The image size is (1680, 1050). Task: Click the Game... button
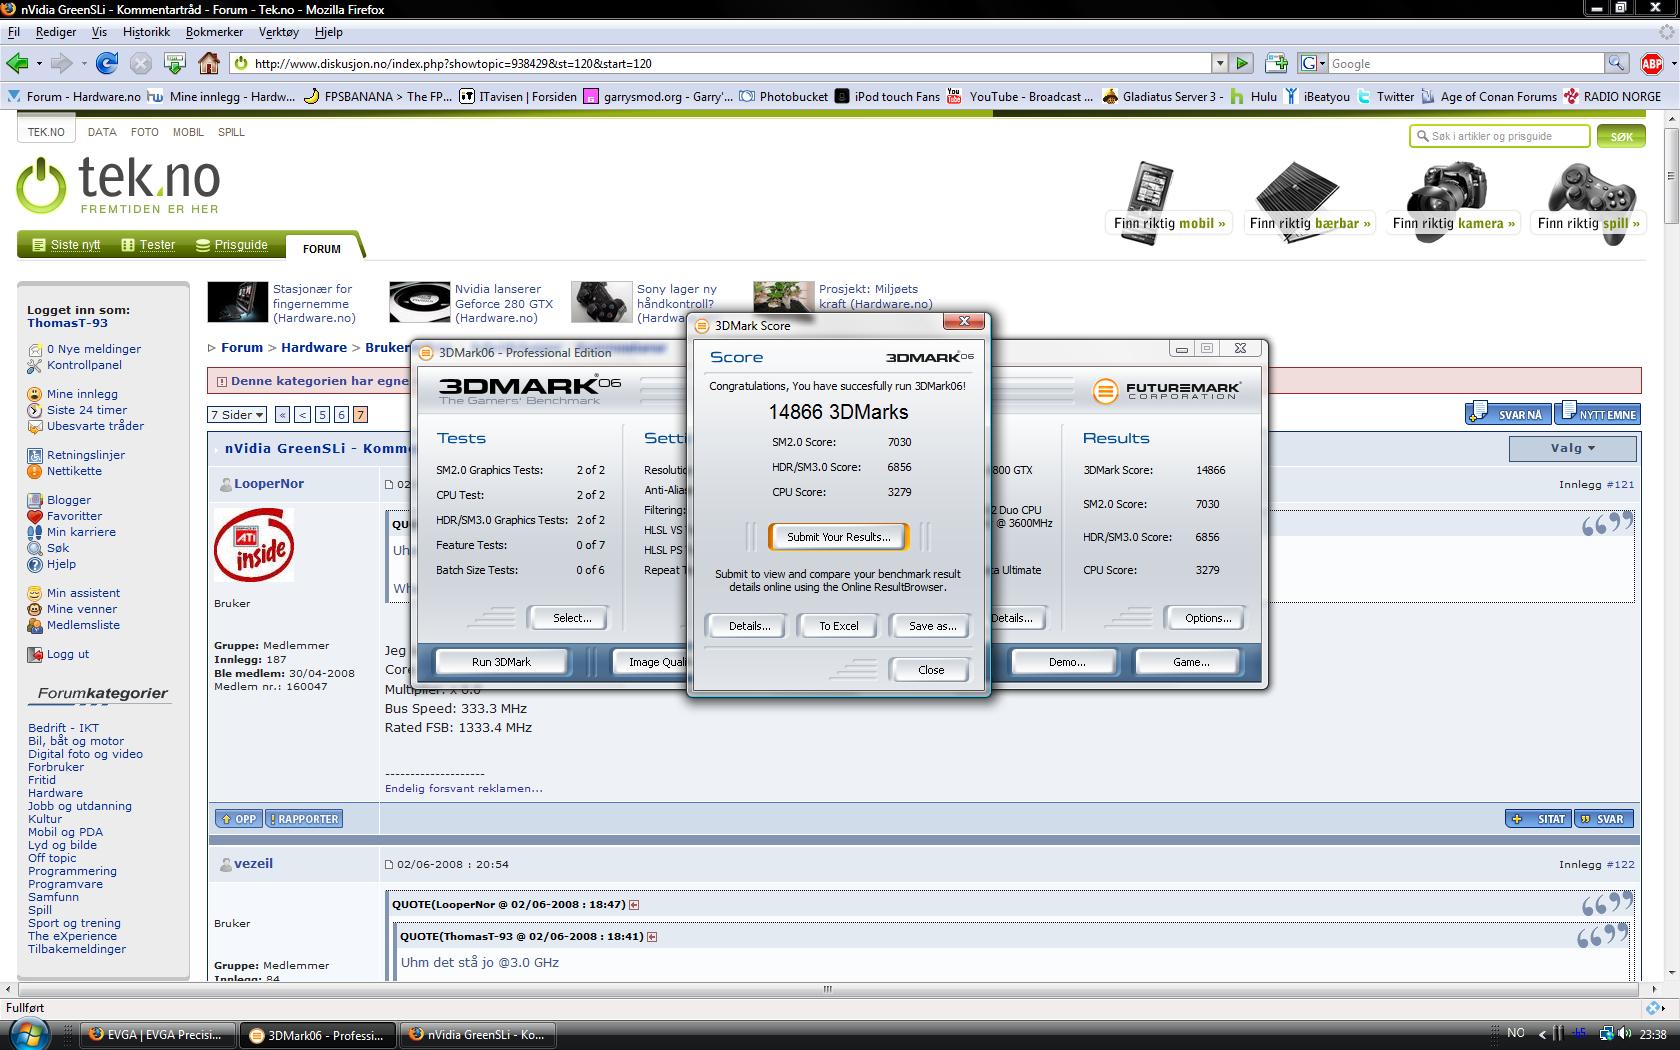1190,662
